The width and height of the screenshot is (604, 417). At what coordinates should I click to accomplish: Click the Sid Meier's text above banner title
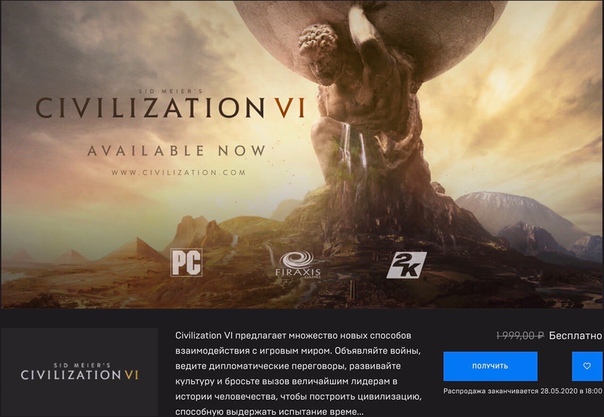[171, 91]
